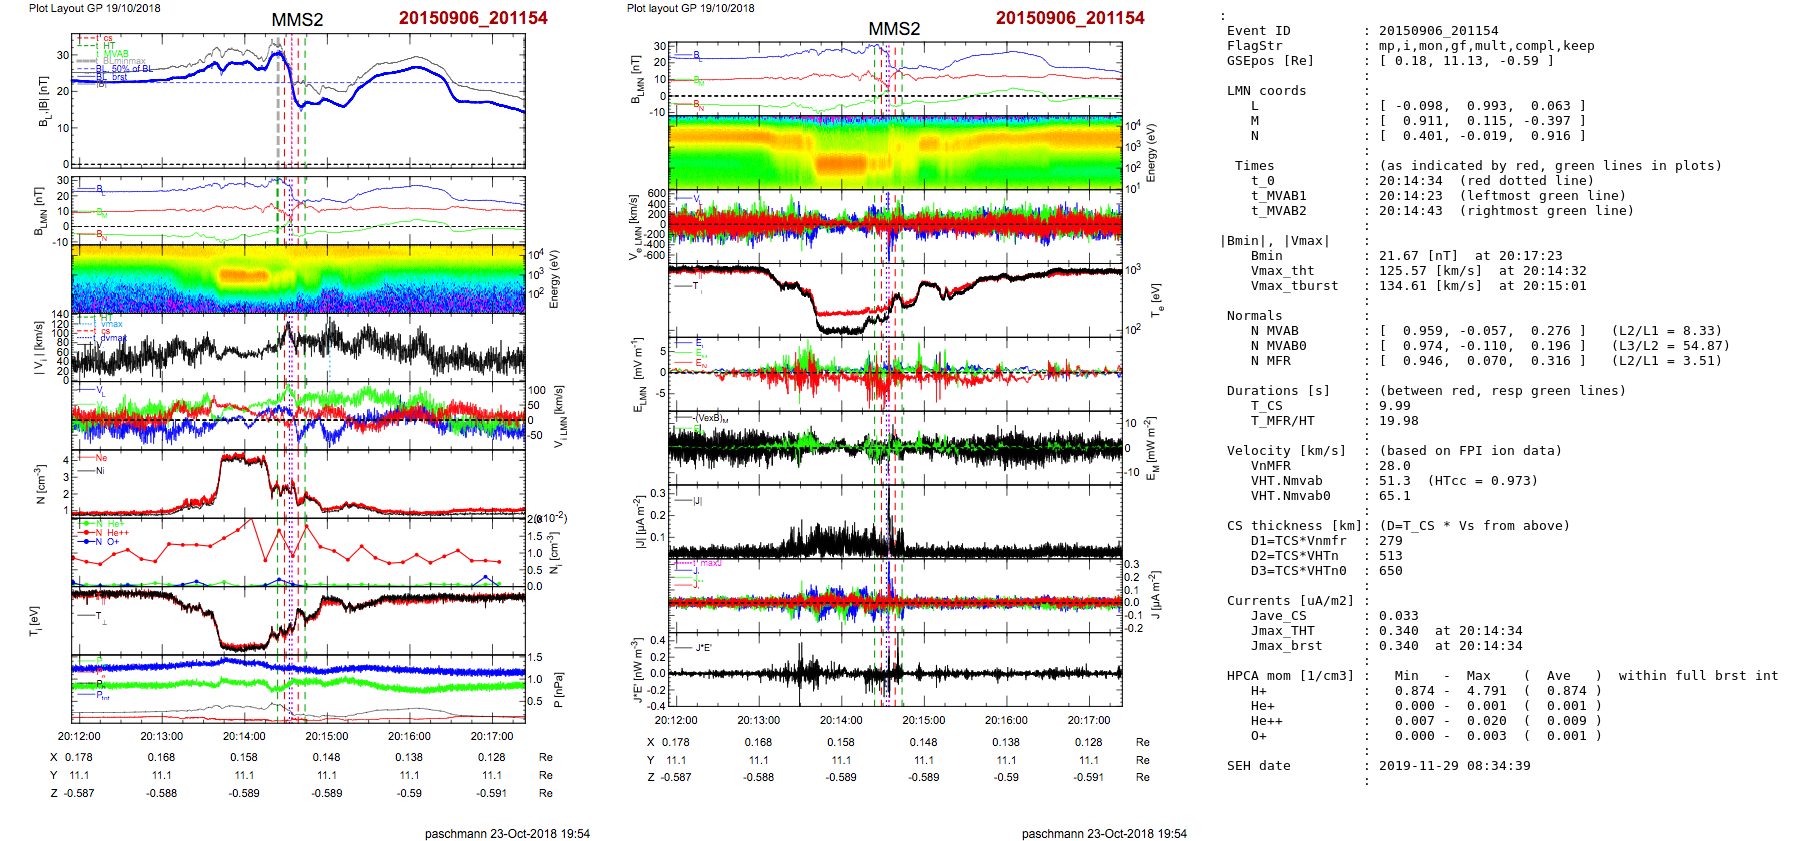Click the 'MMS2' title of the right plot
1804x841 pixels.
(894, 29)
